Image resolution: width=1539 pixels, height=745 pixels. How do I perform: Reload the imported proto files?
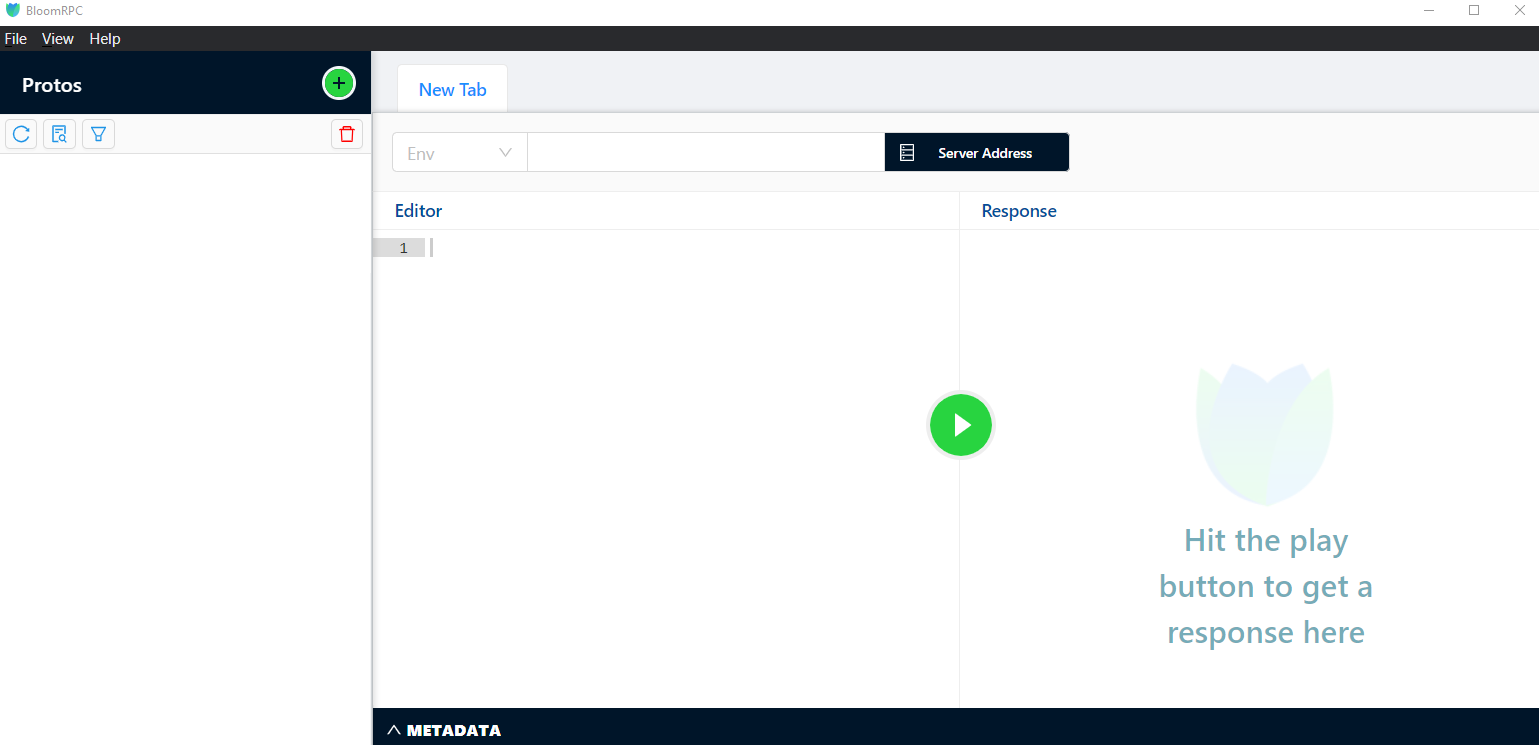21,133
